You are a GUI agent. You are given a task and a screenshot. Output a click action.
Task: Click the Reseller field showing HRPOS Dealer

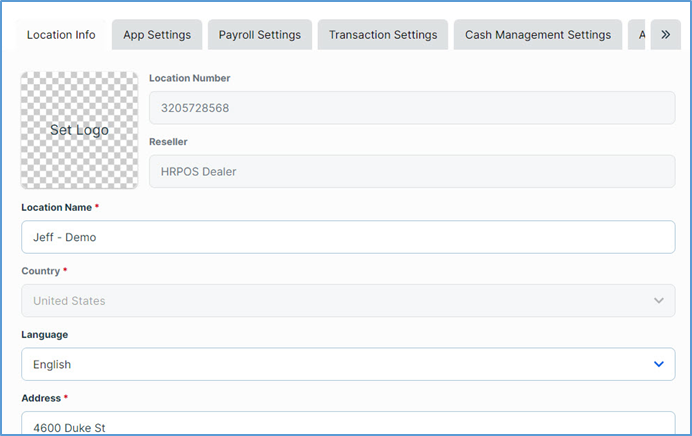pos(411,171)
